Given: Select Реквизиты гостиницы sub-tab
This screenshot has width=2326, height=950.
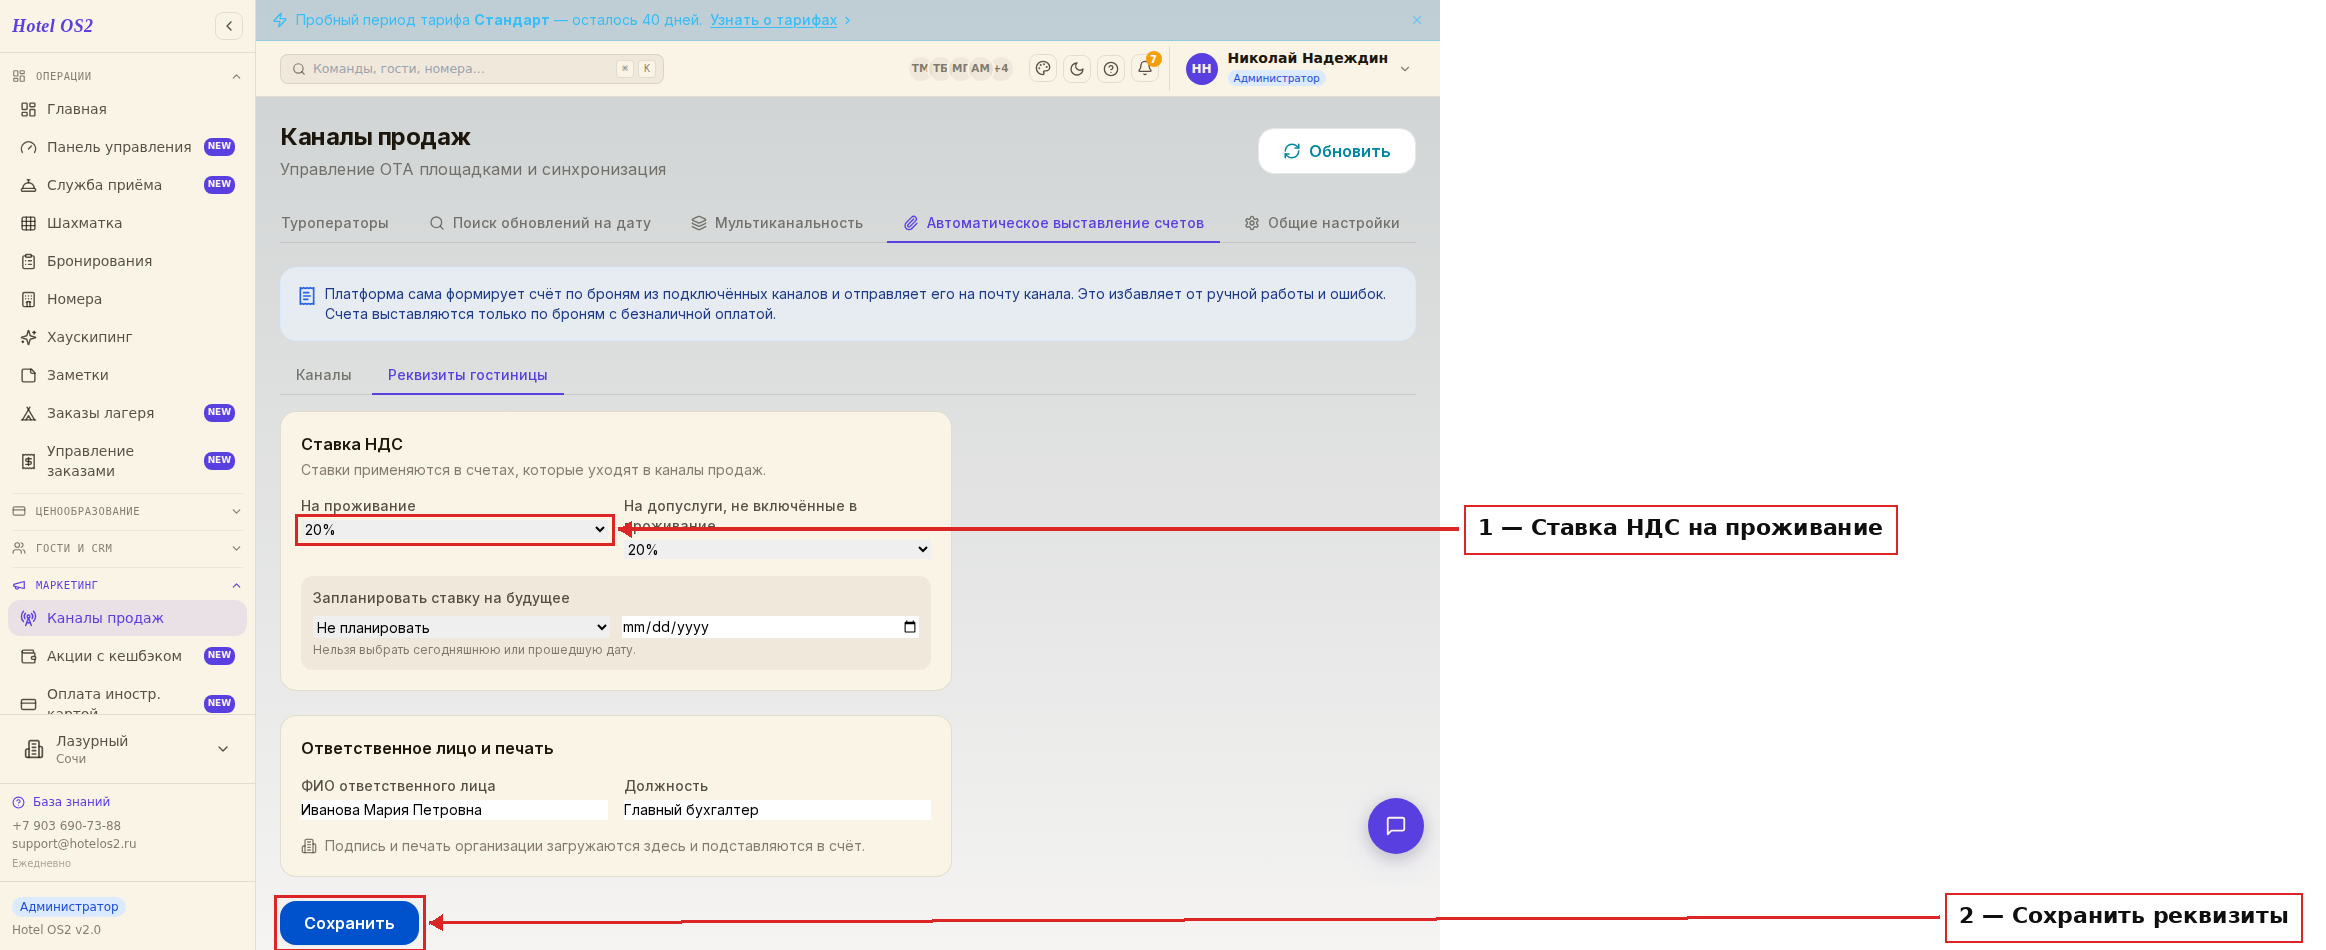Looking at the screenshot, I should (x=468, y=375).
